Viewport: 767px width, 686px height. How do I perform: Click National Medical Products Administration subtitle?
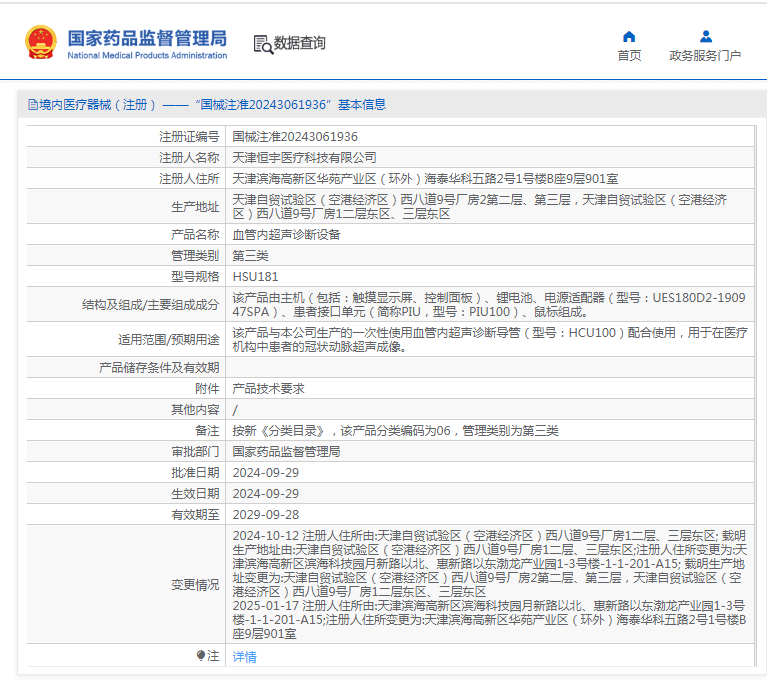pos(147,55)
